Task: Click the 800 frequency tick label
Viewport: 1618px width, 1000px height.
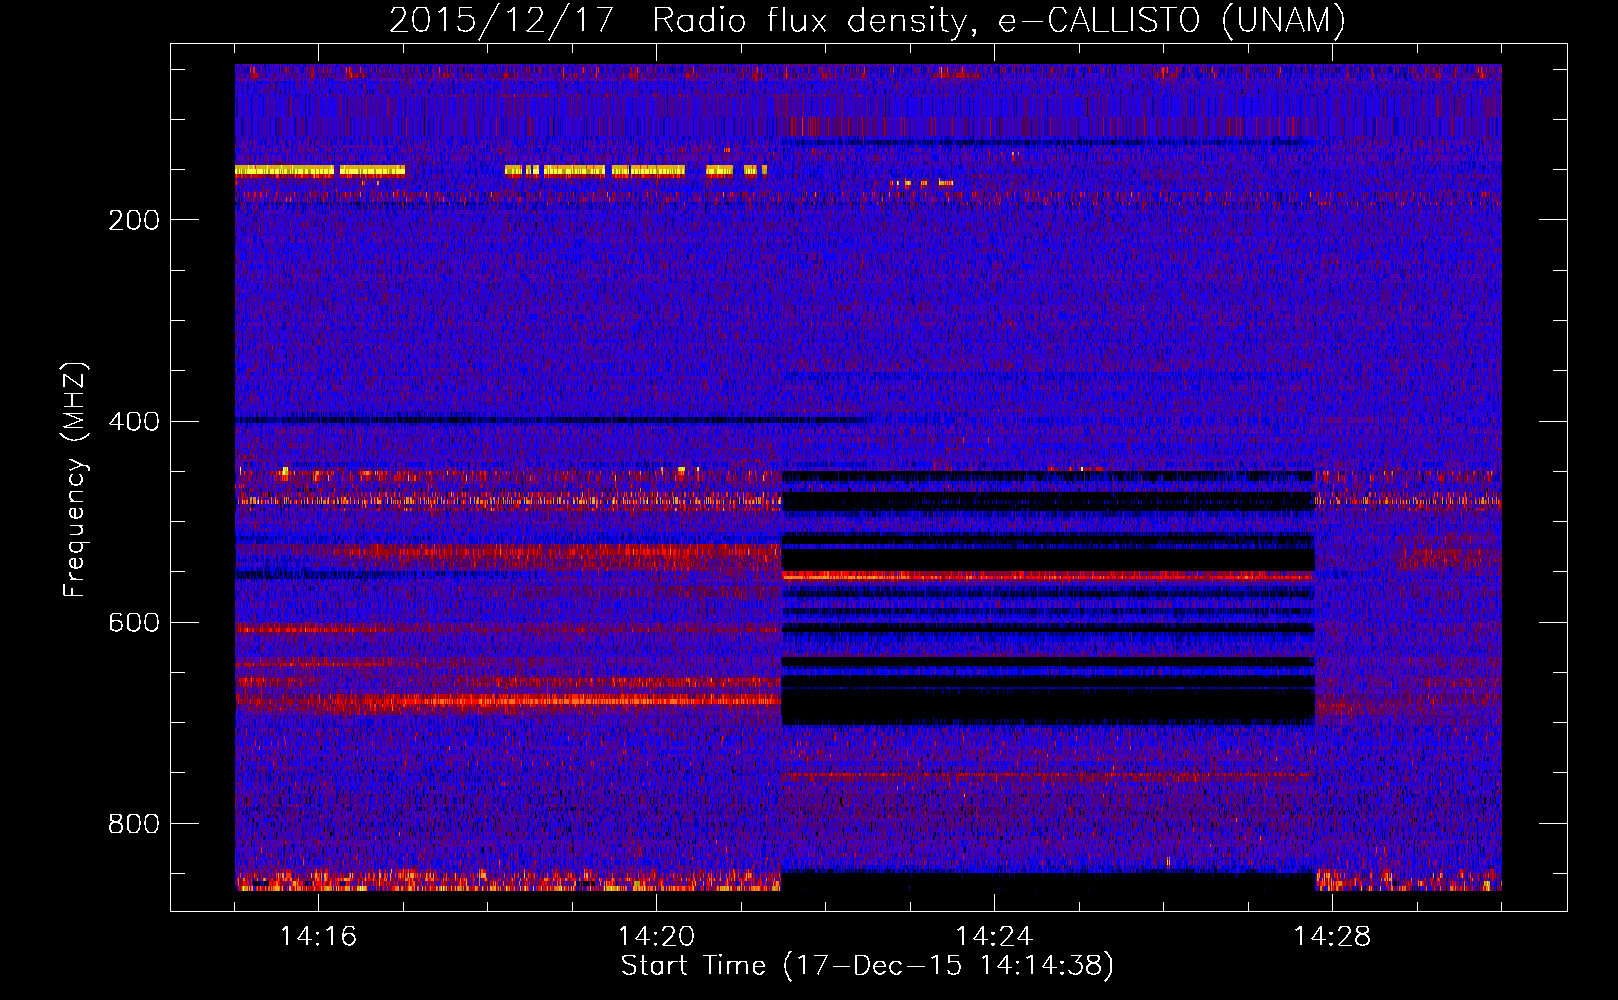Action: coord(133,824)
